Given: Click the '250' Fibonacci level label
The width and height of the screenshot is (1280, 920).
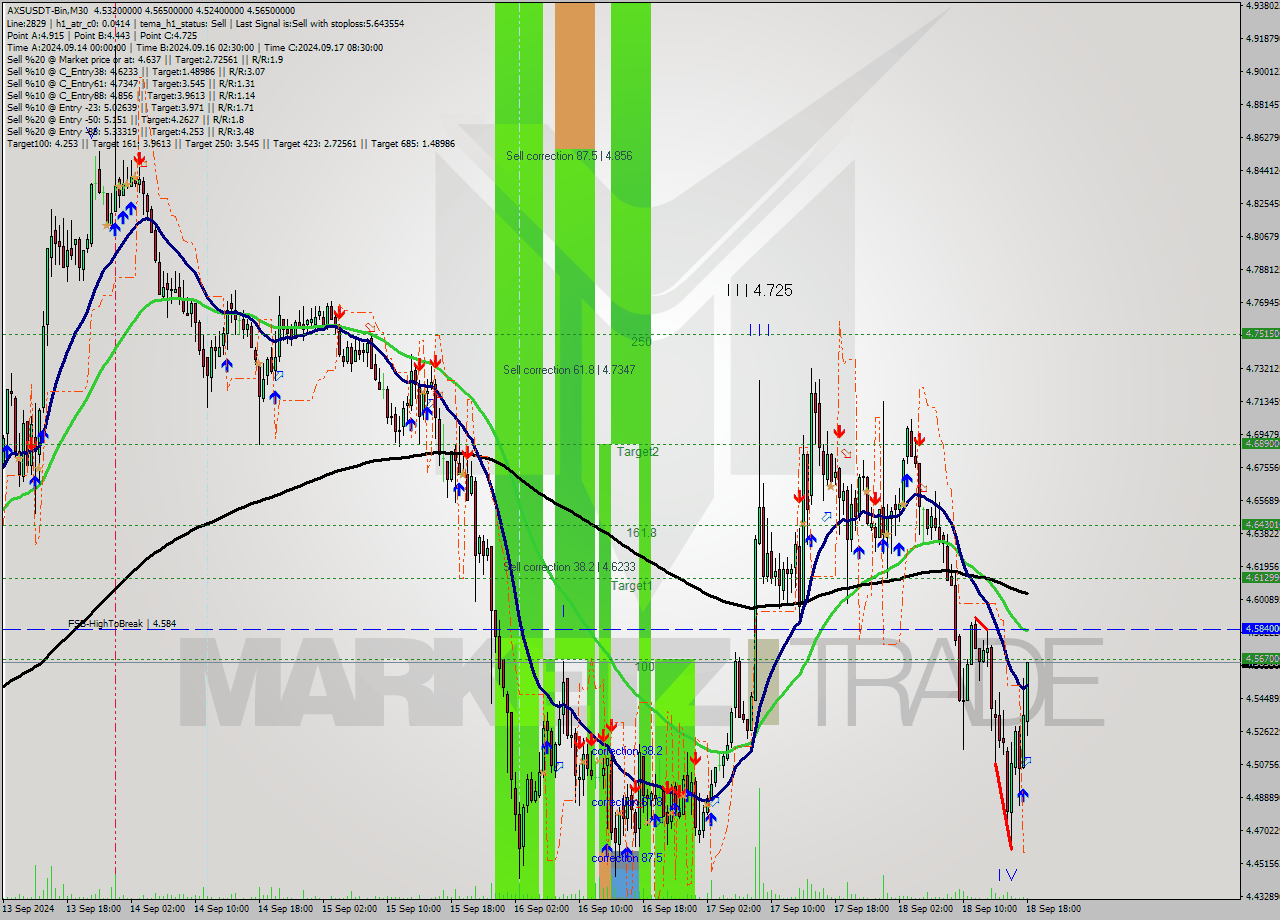Looking at the screenshot, I should 641,341.
